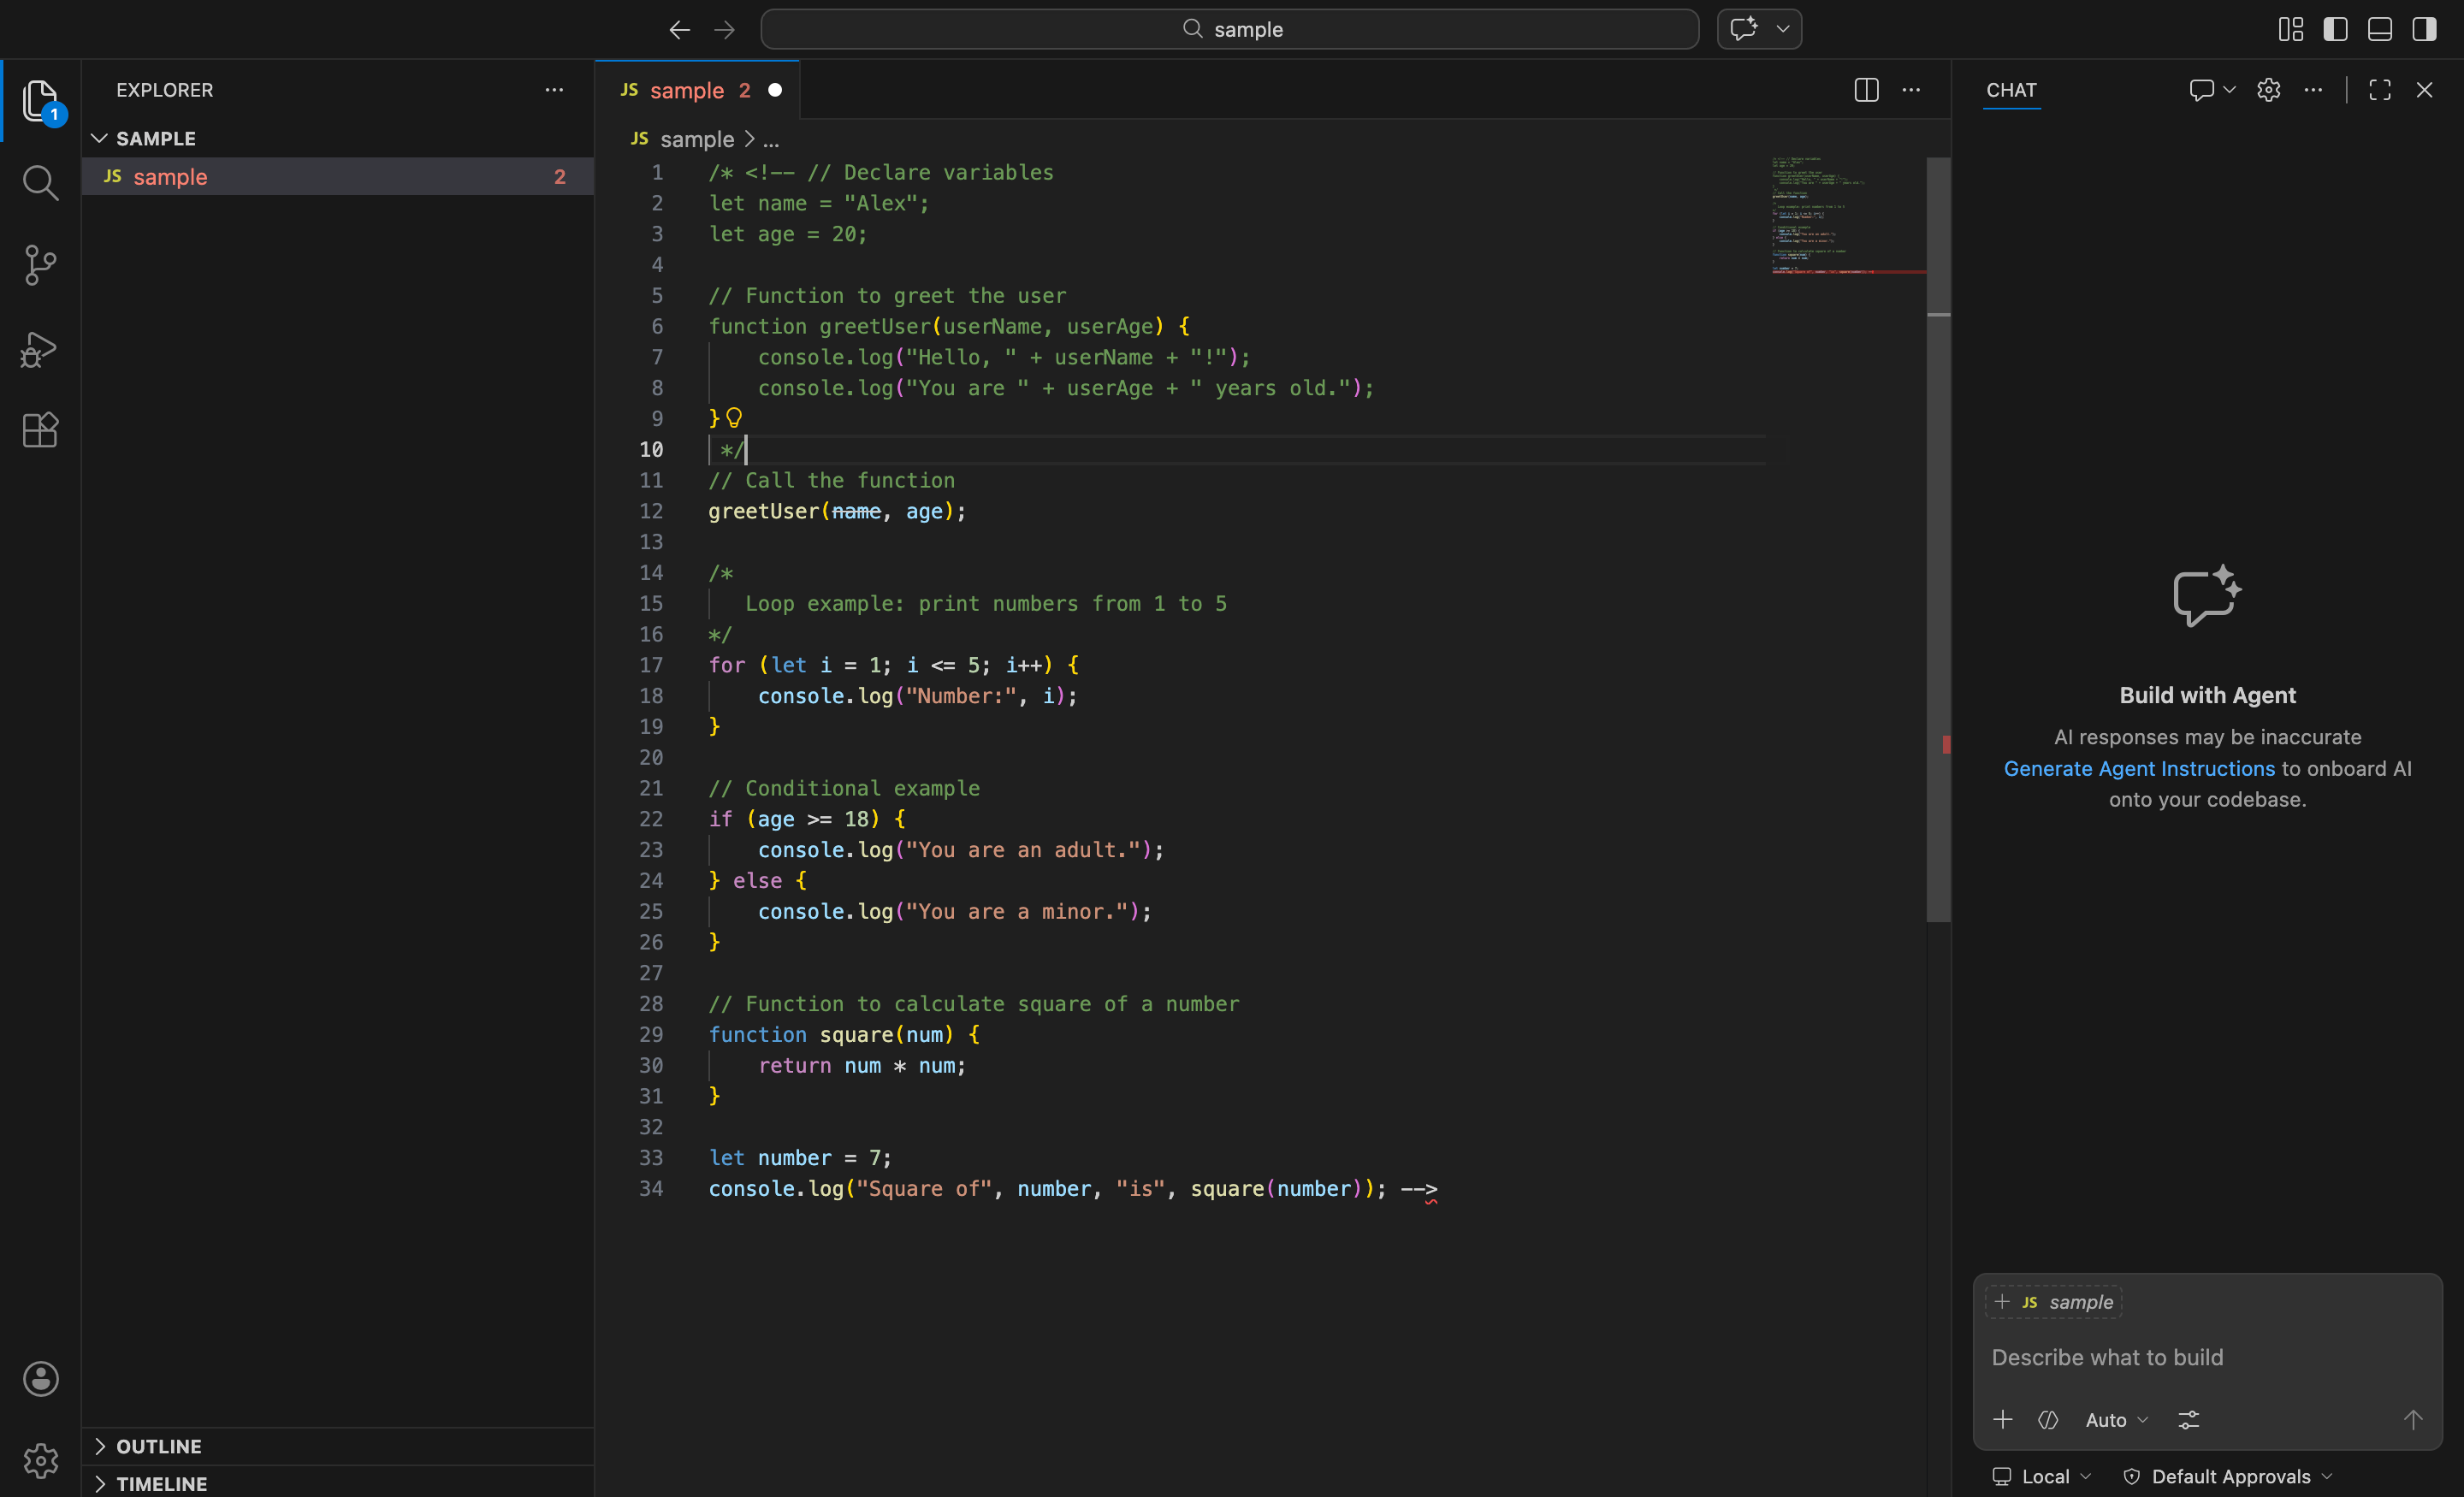Click the Accounts icon in activity bar

(x=40, y=1378)
